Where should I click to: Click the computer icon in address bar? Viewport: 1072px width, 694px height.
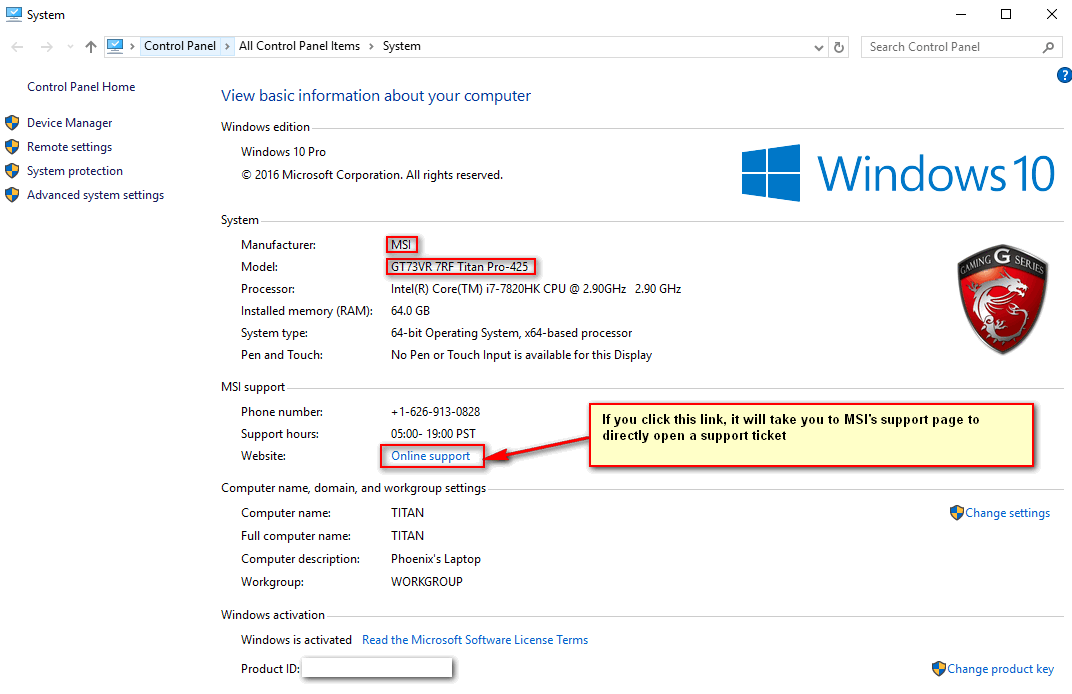click(x=115, y=46)
